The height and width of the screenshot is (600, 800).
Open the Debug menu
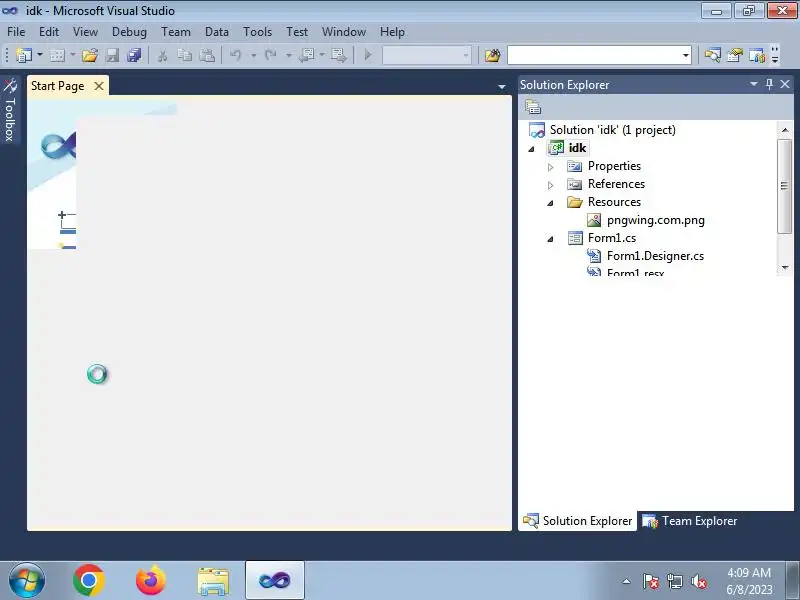(x=129, y=32)
